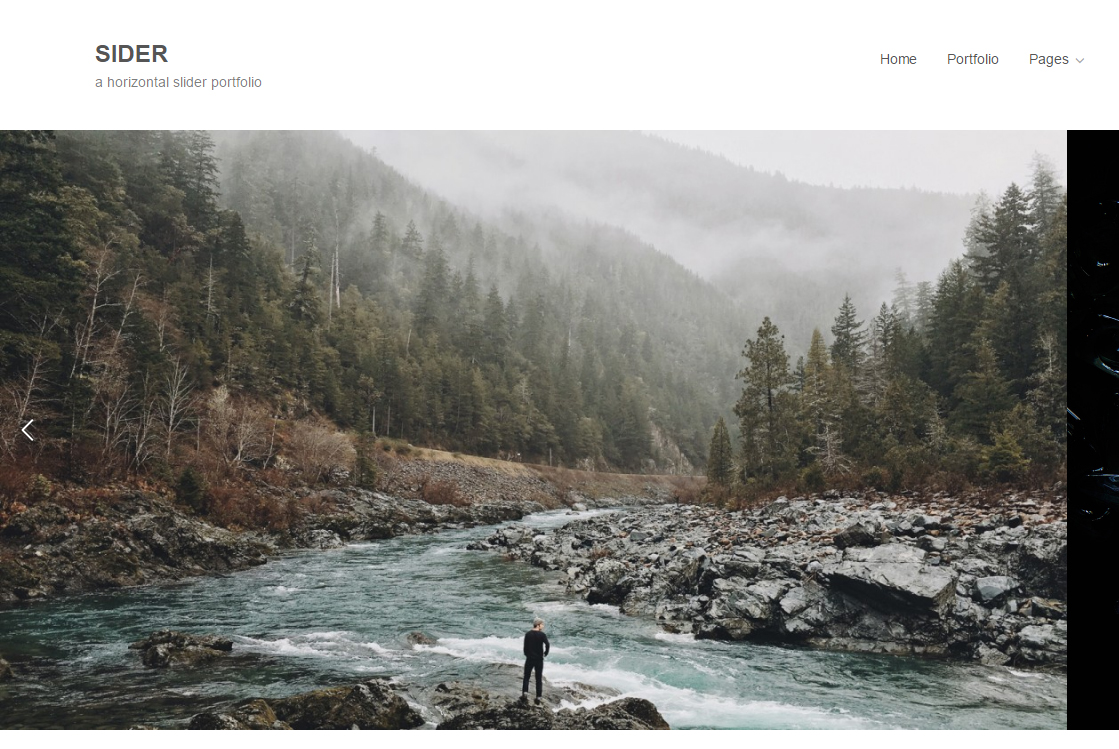
Task: Click the small rock island in the river
Action: [181, 648]
